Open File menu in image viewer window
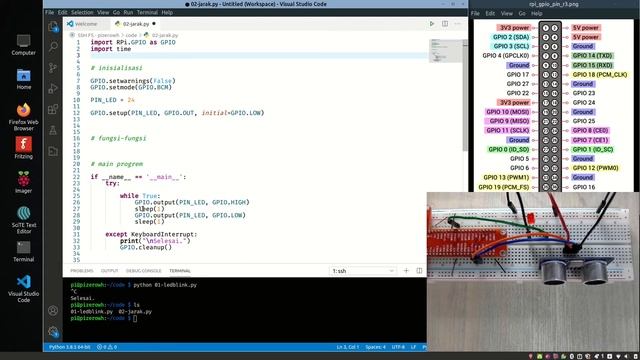Viewport: 640px width, 360px height. pyautogui.click(x=476, y=13)
